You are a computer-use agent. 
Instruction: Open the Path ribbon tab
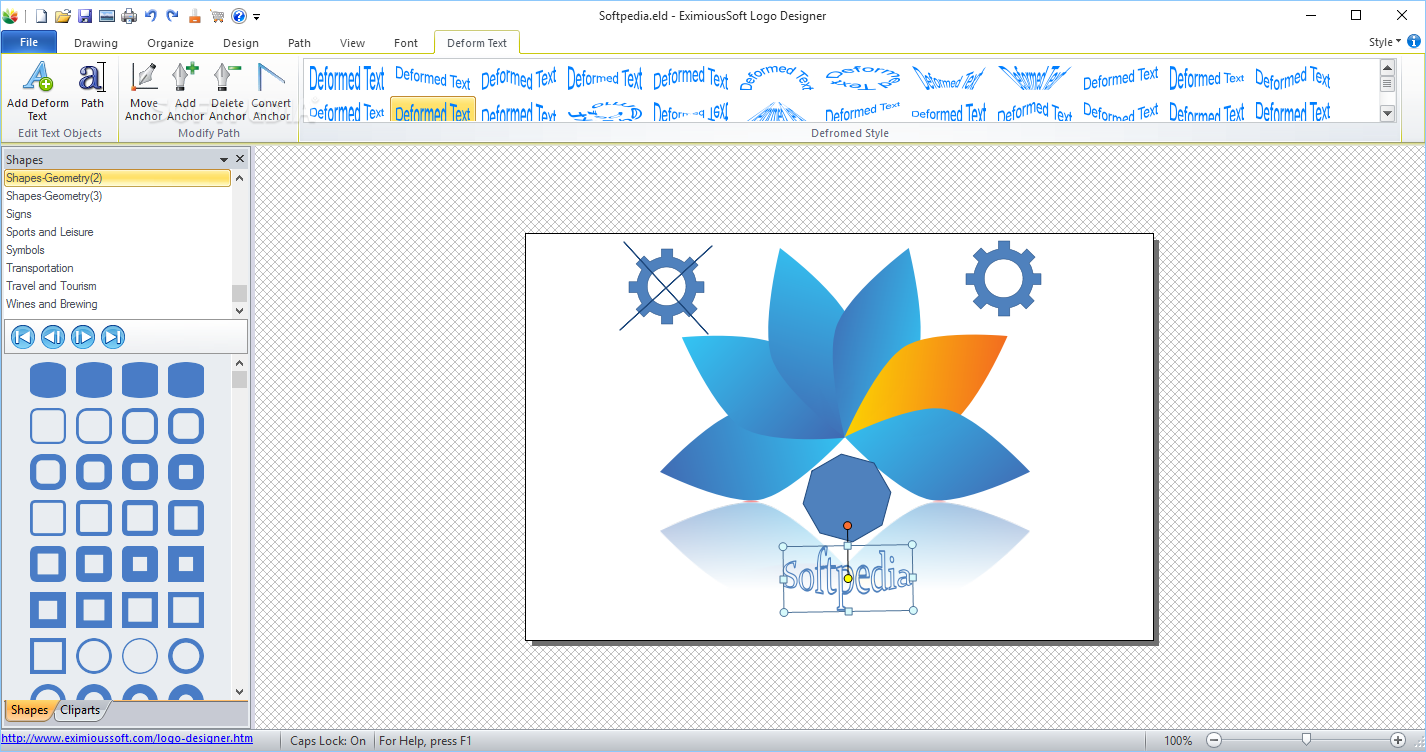299,43
